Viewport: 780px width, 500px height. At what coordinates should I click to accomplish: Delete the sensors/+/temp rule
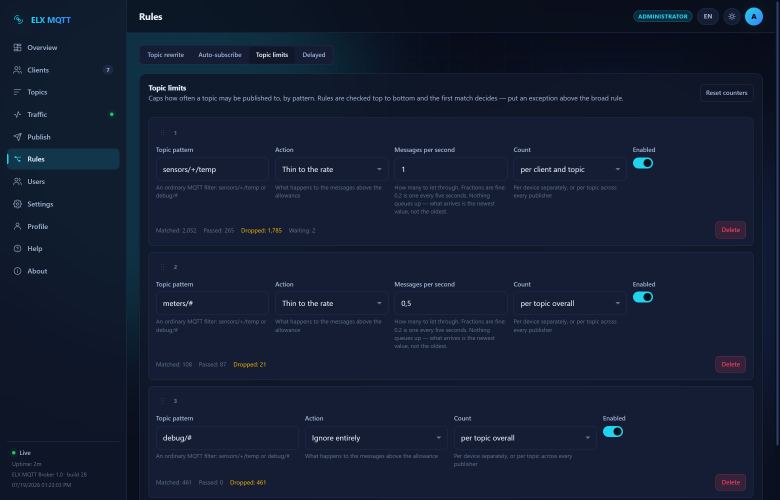[x=730, y=230]
